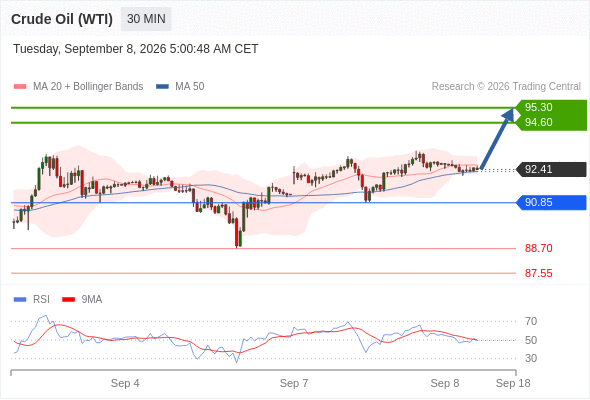Click the green 95.30 resistance price tag

pyautogui.click(x=550, y=107)
